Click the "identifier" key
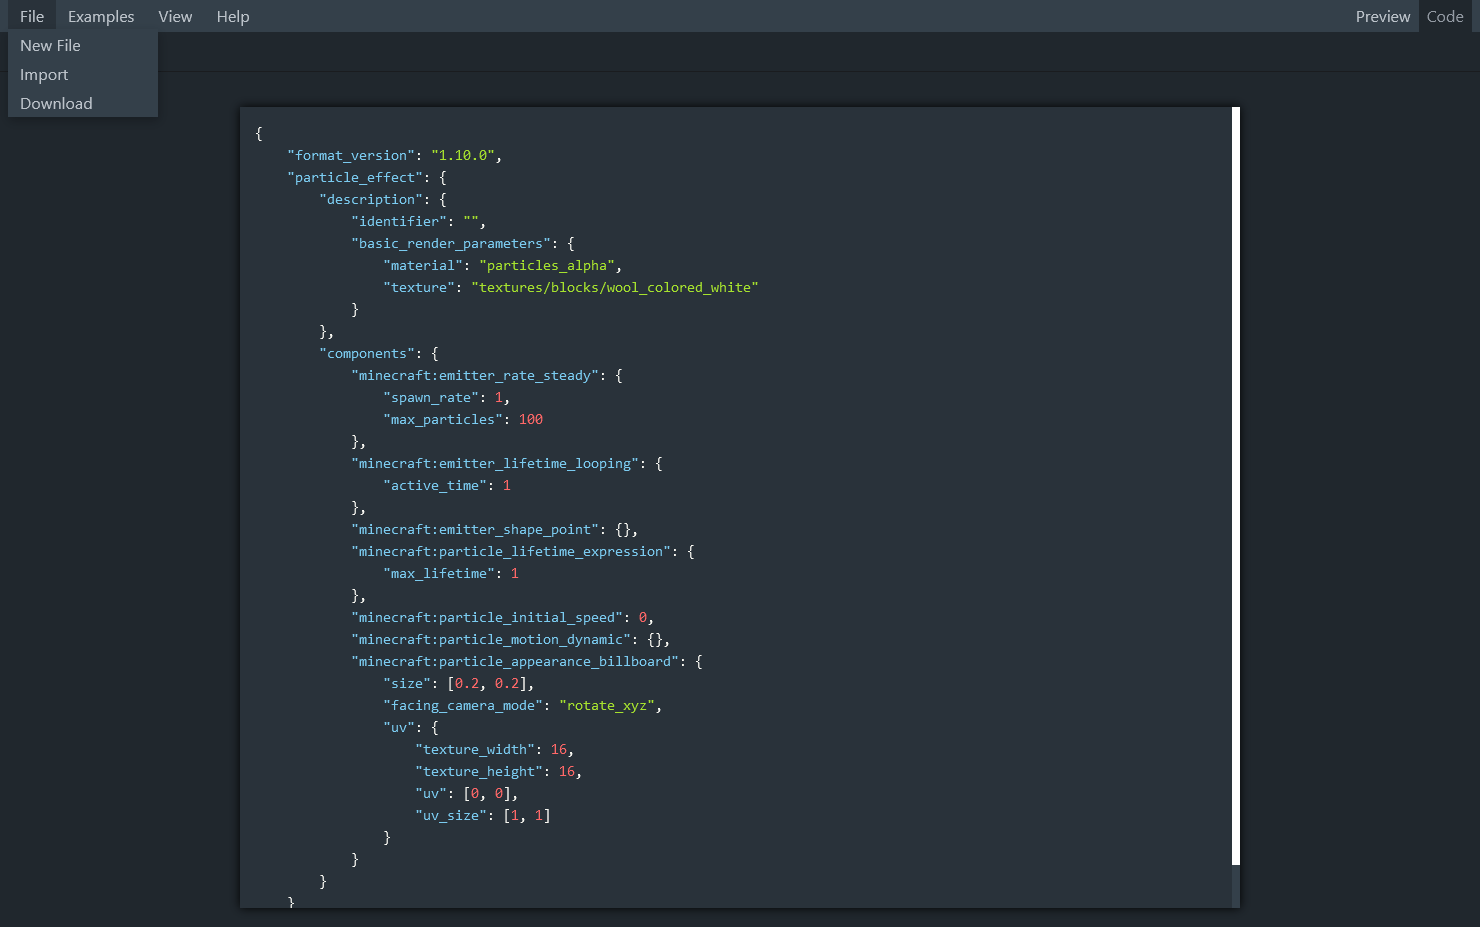1480x927 pixels. [x=399, y=221]
